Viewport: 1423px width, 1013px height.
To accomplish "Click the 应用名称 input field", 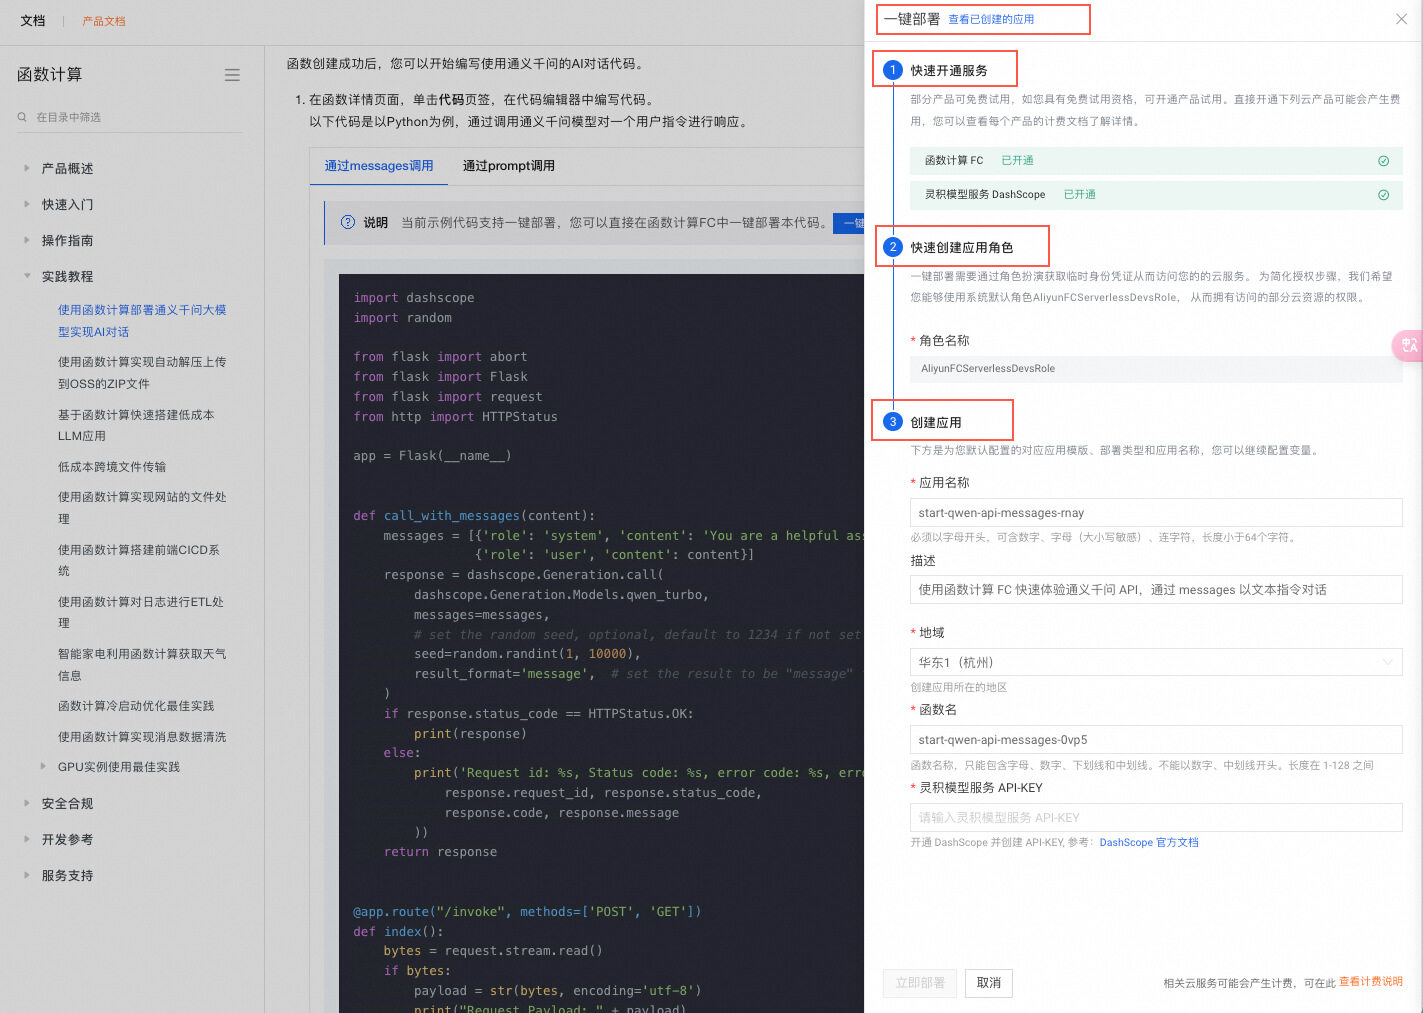I will 1156,513.
